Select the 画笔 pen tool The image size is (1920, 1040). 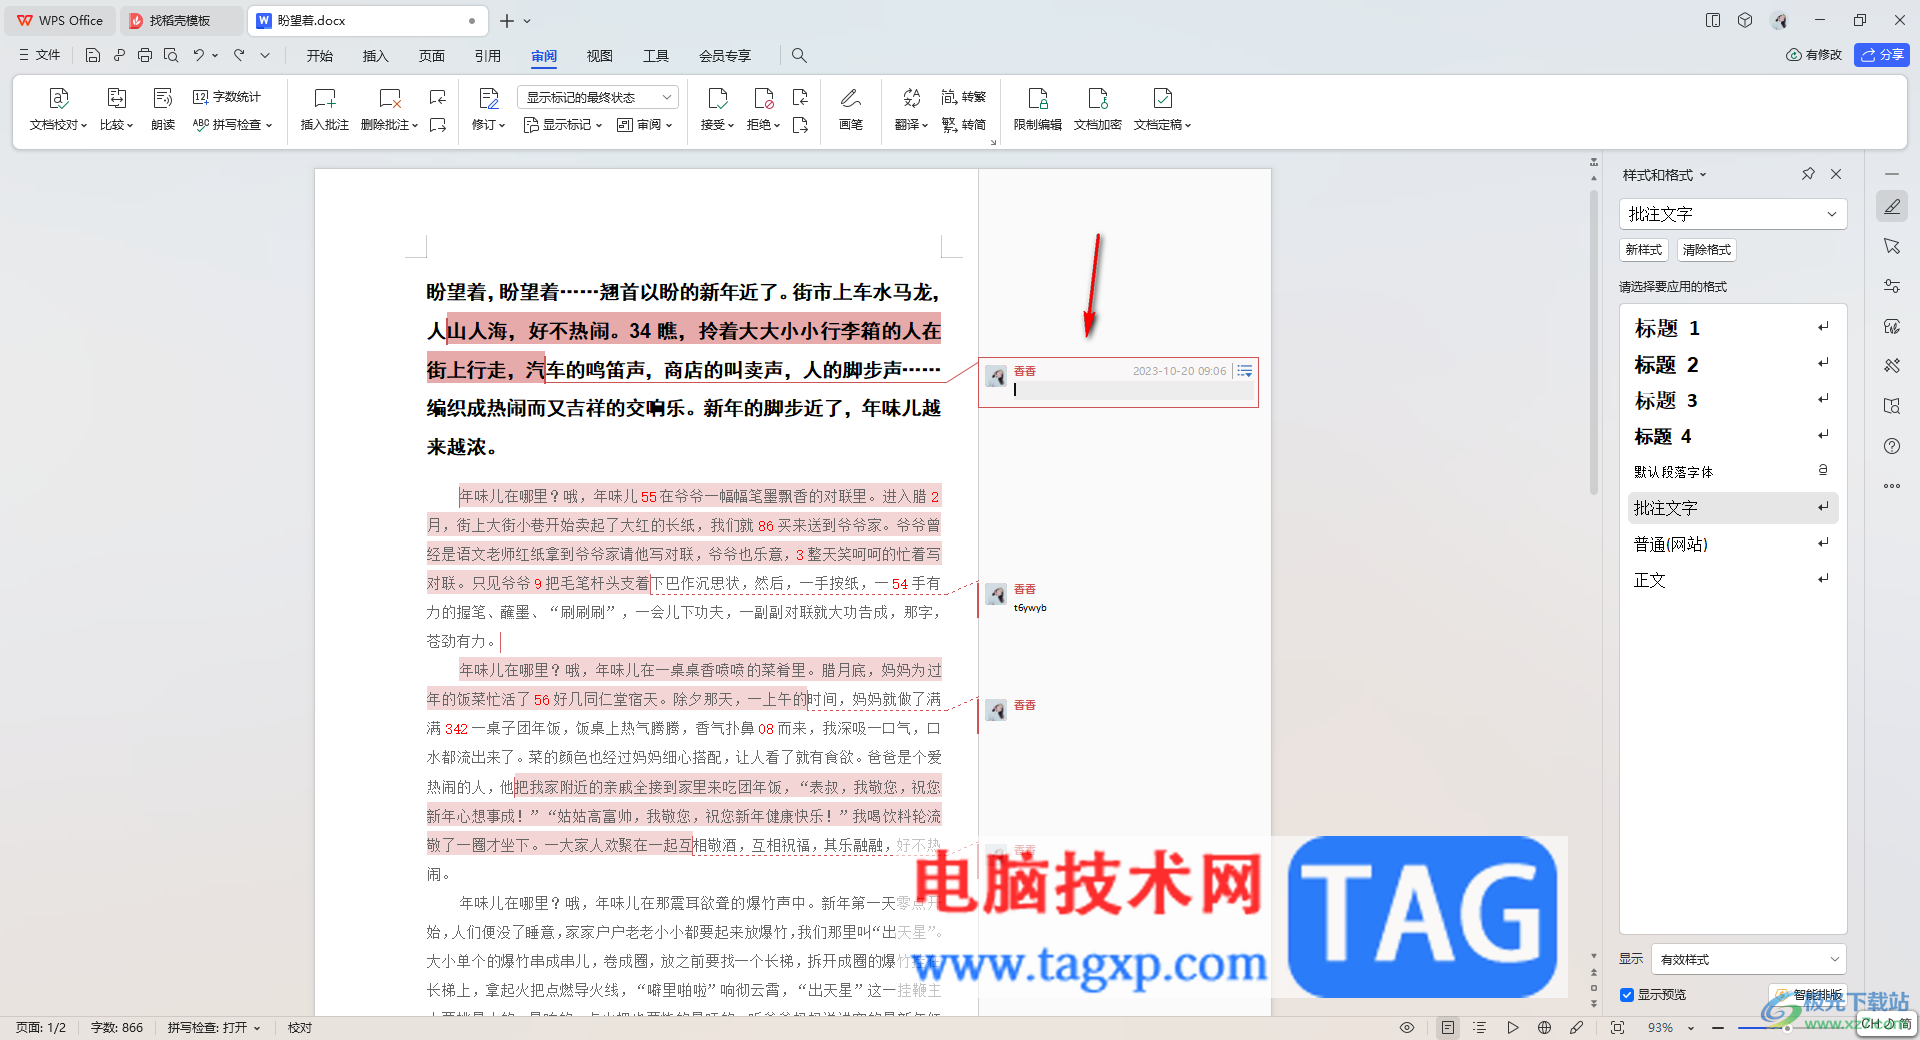[851, 98]
